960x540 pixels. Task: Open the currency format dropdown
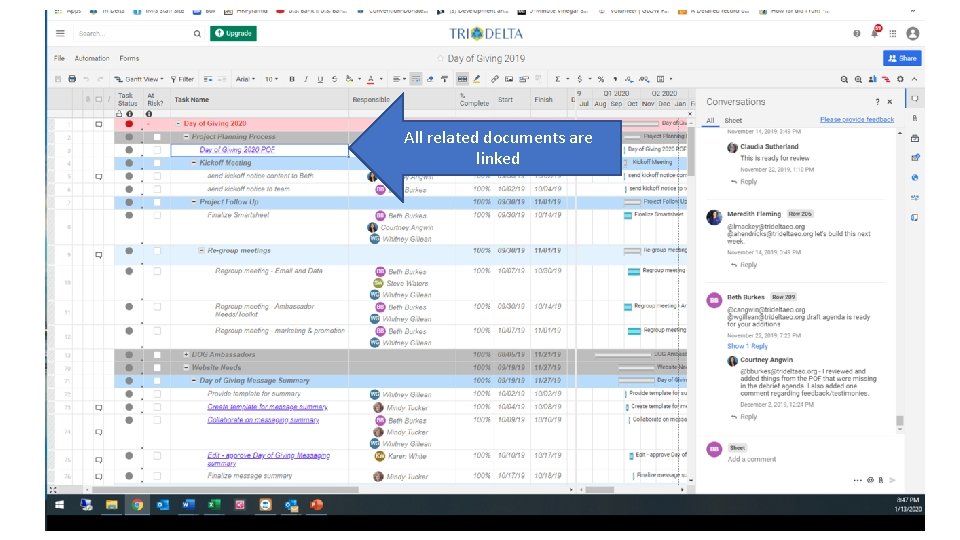(583, 79)
